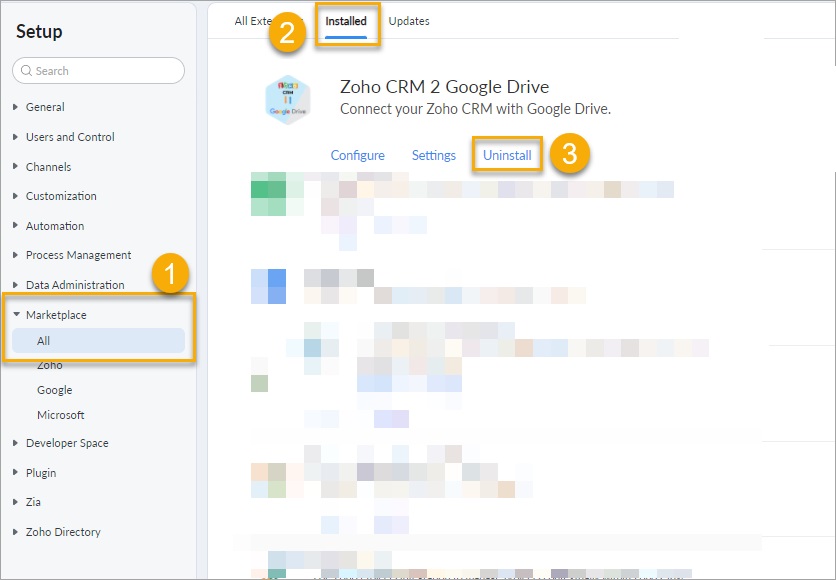Expand the Automation section
This screenshot has width=836, height=580.
[15, 225]
